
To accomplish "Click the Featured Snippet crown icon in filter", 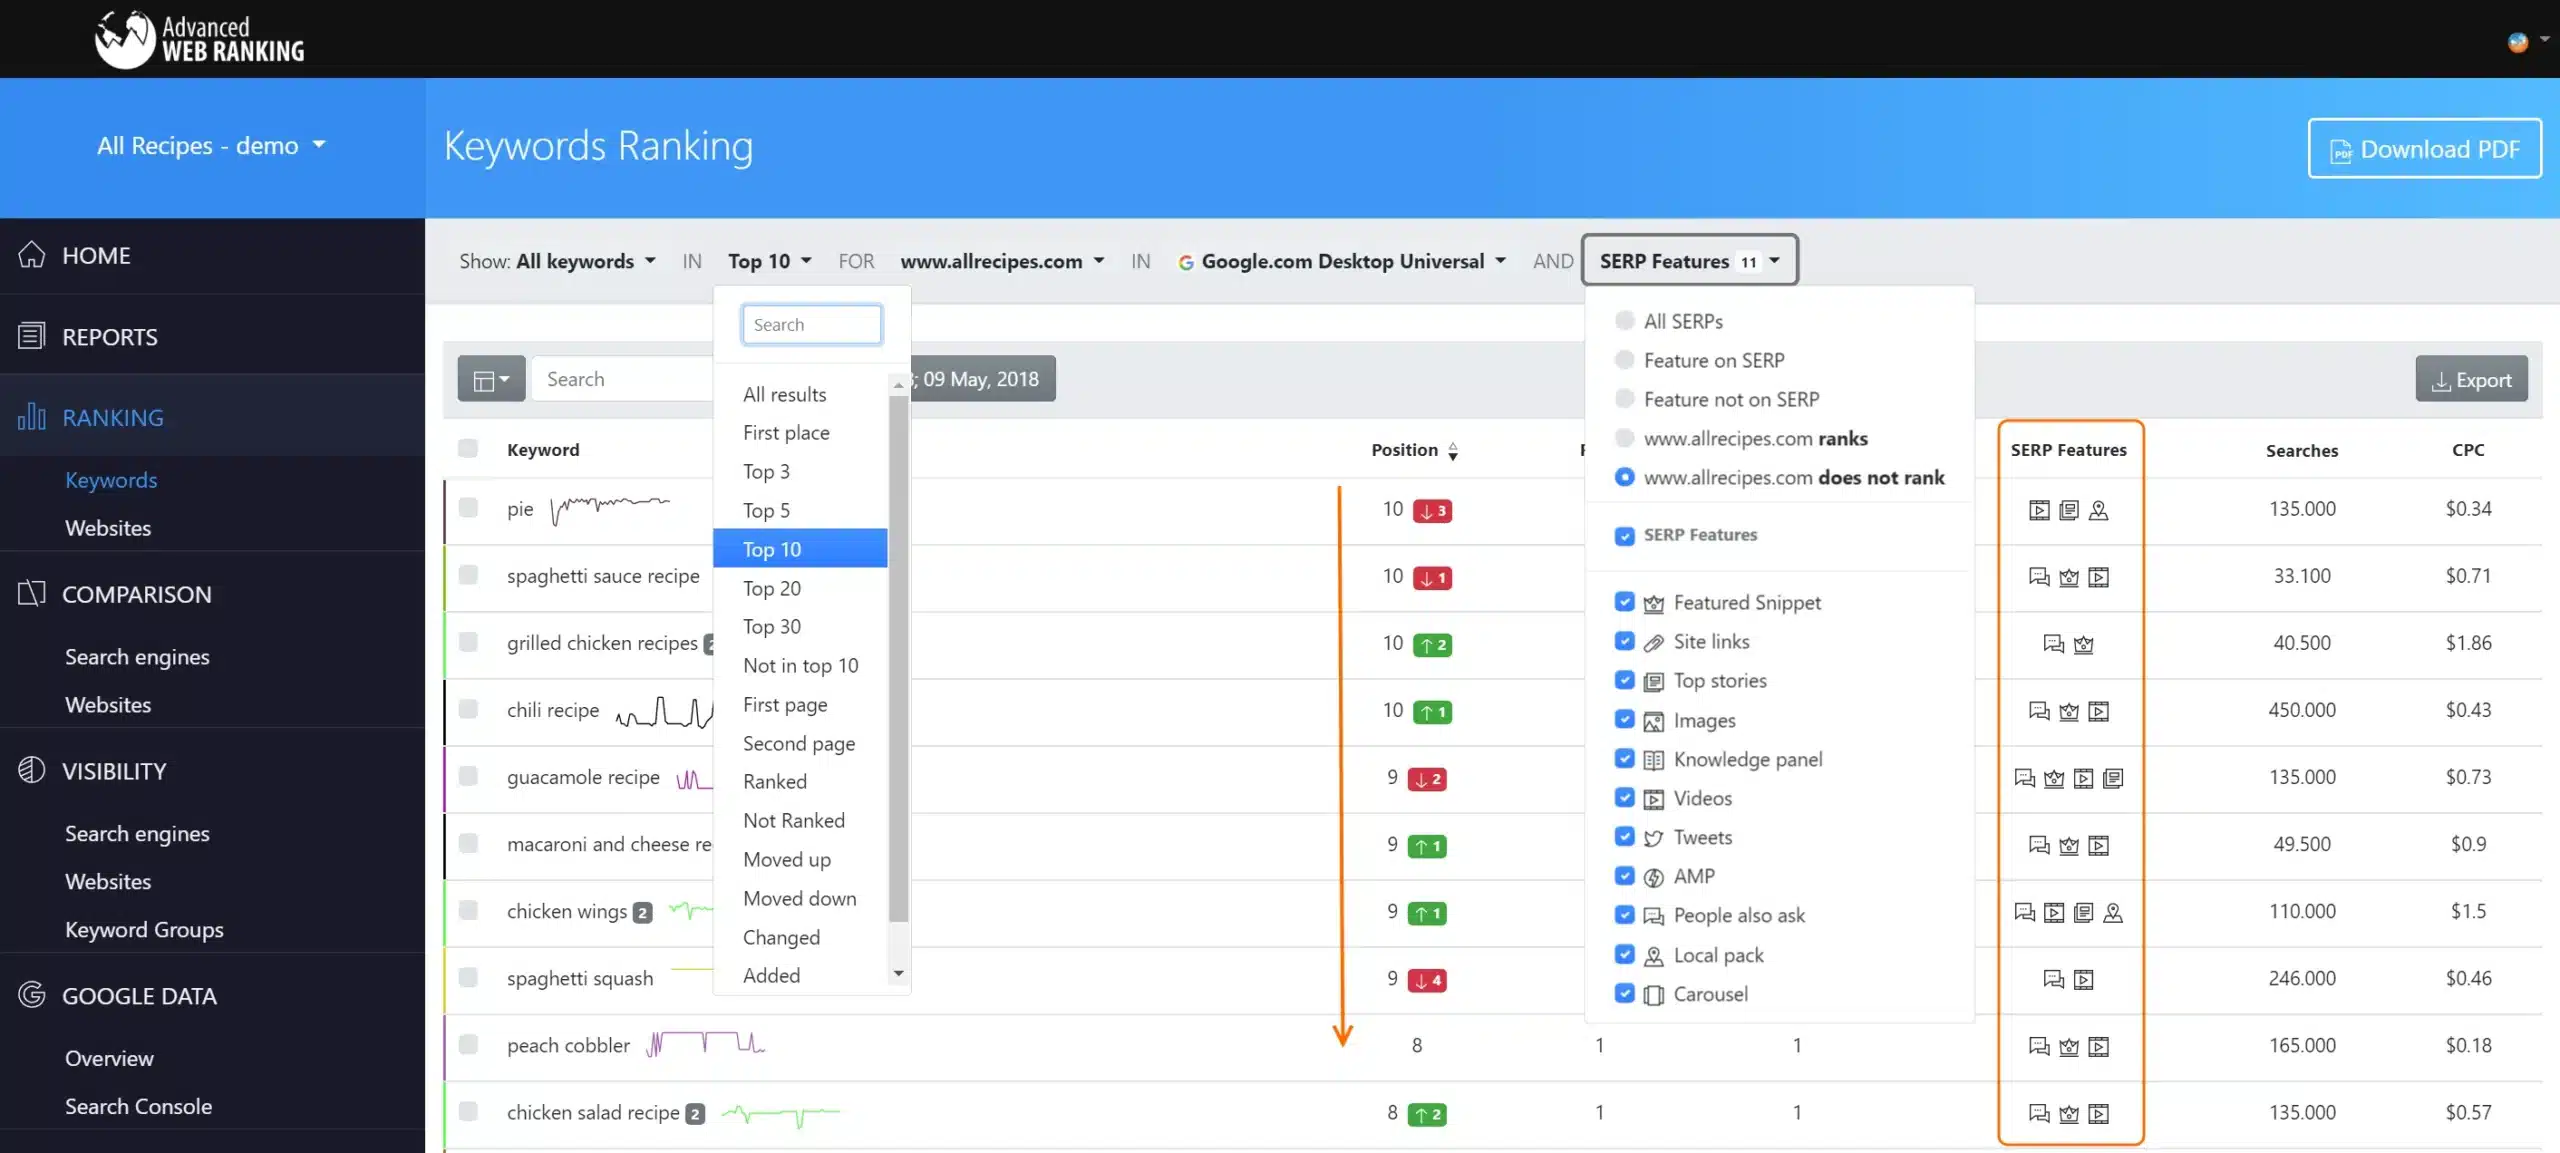I will (x=1654, y=603).
